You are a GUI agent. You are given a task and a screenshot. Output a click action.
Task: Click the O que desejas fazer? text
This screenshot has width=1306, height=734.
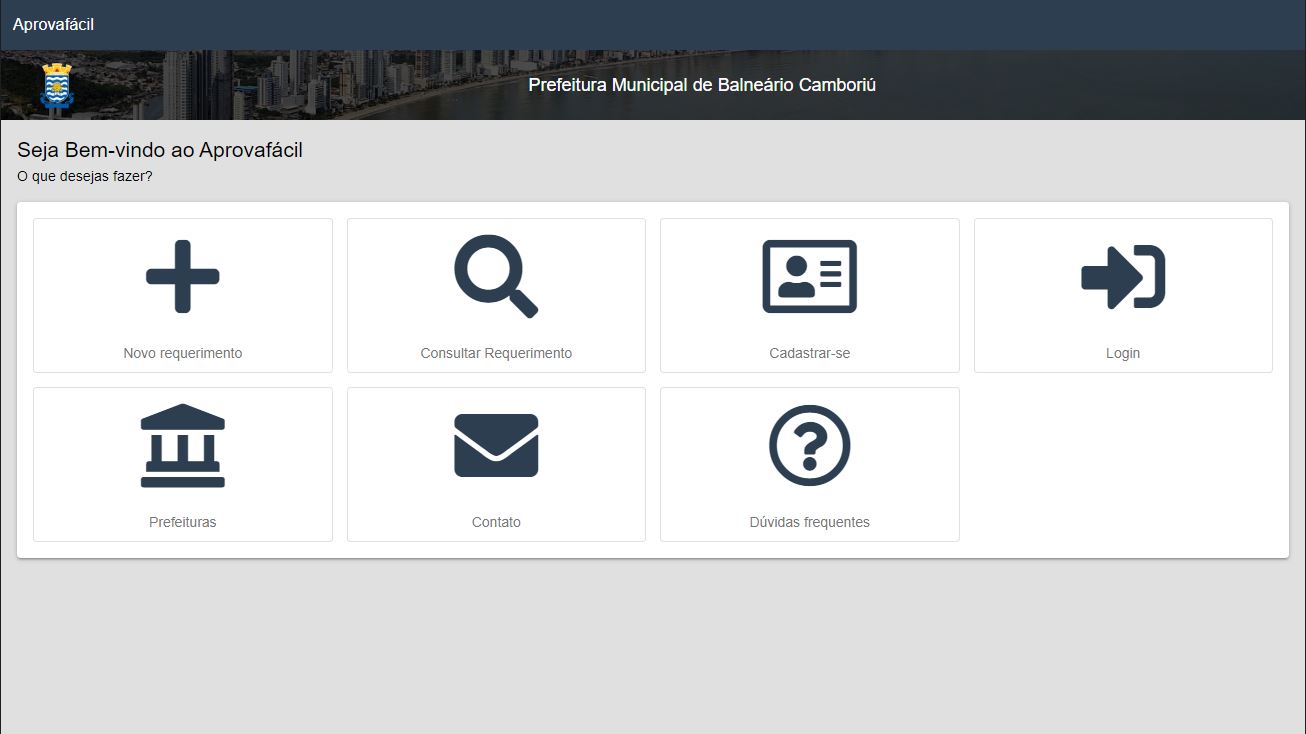pyautogui.click(x=85, y=177)
